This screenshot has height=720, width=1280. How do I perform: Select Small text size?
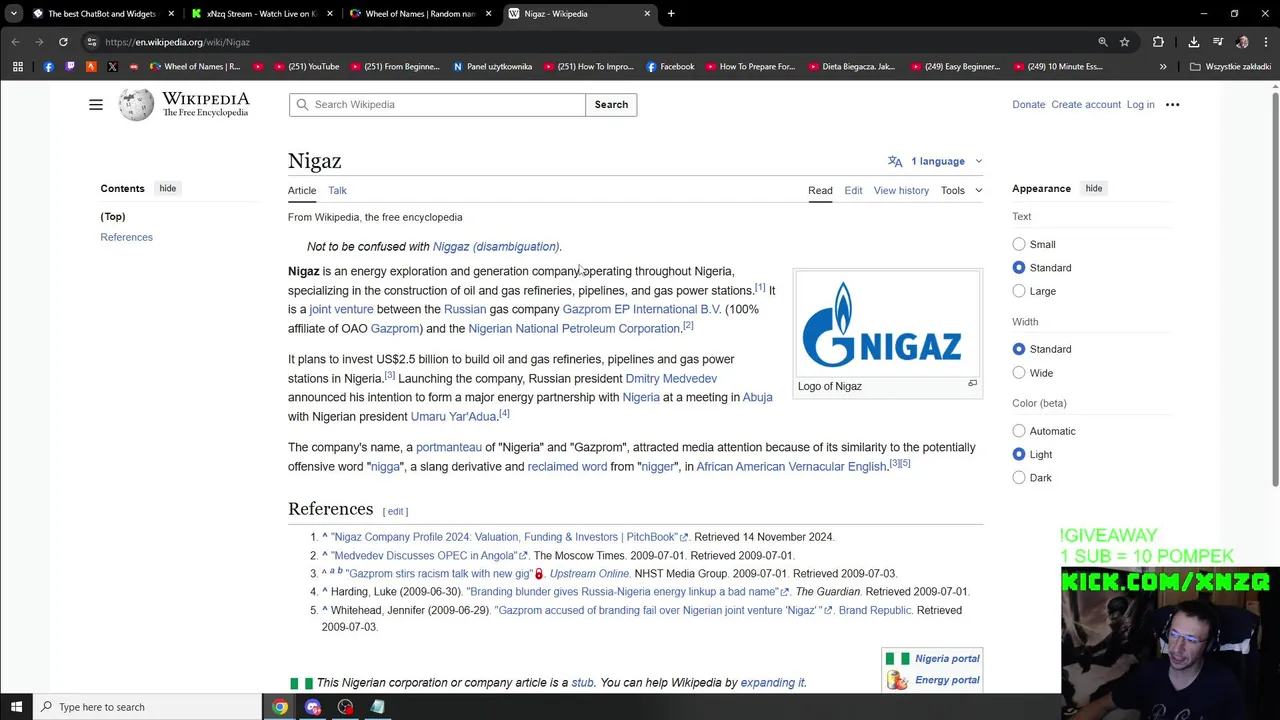[1018, 244]
